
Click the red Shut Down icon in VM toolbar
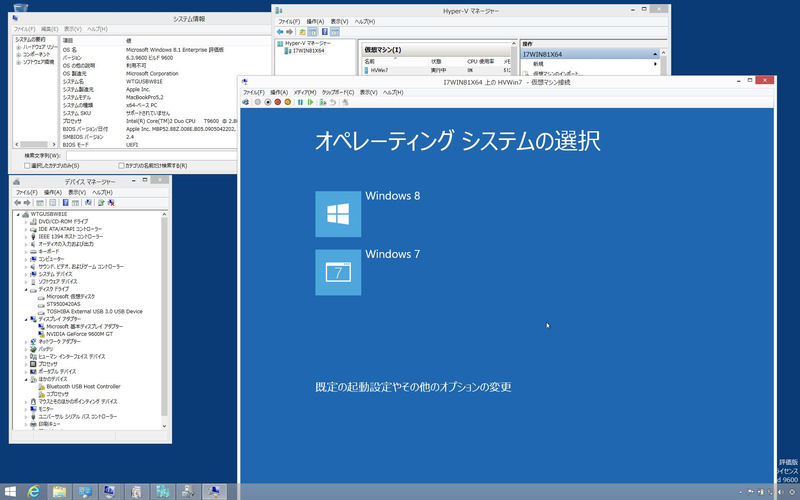pyautogui.click(x=278, y=102)
